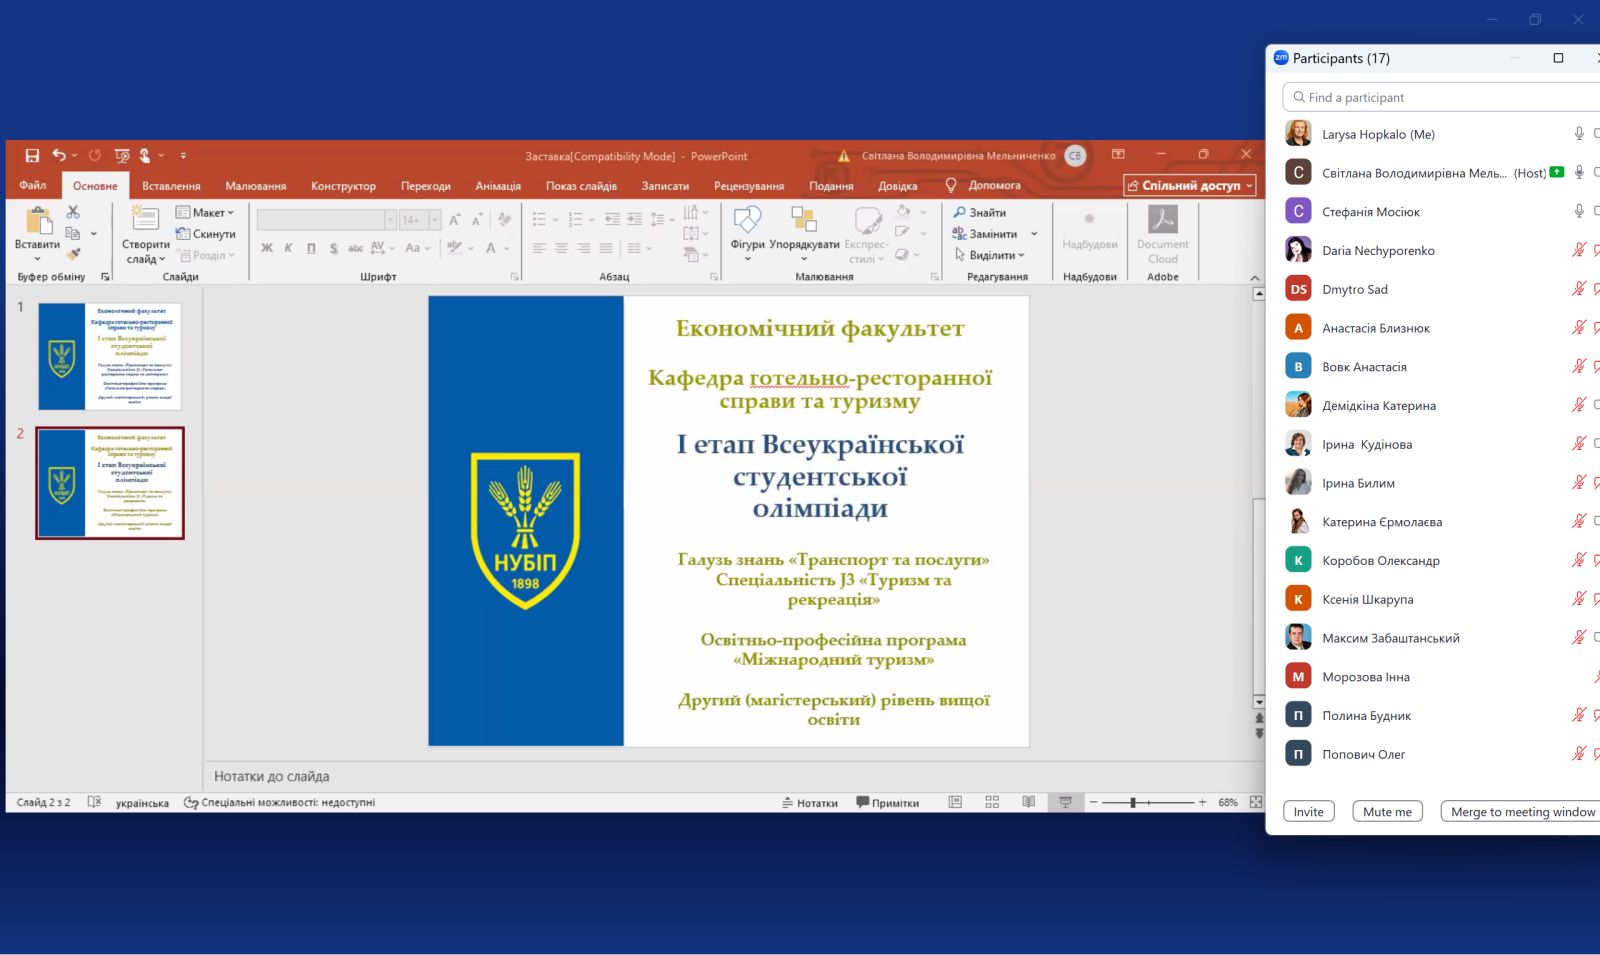
Task: Adjust the zoom slider handle
Action: 1133,803
